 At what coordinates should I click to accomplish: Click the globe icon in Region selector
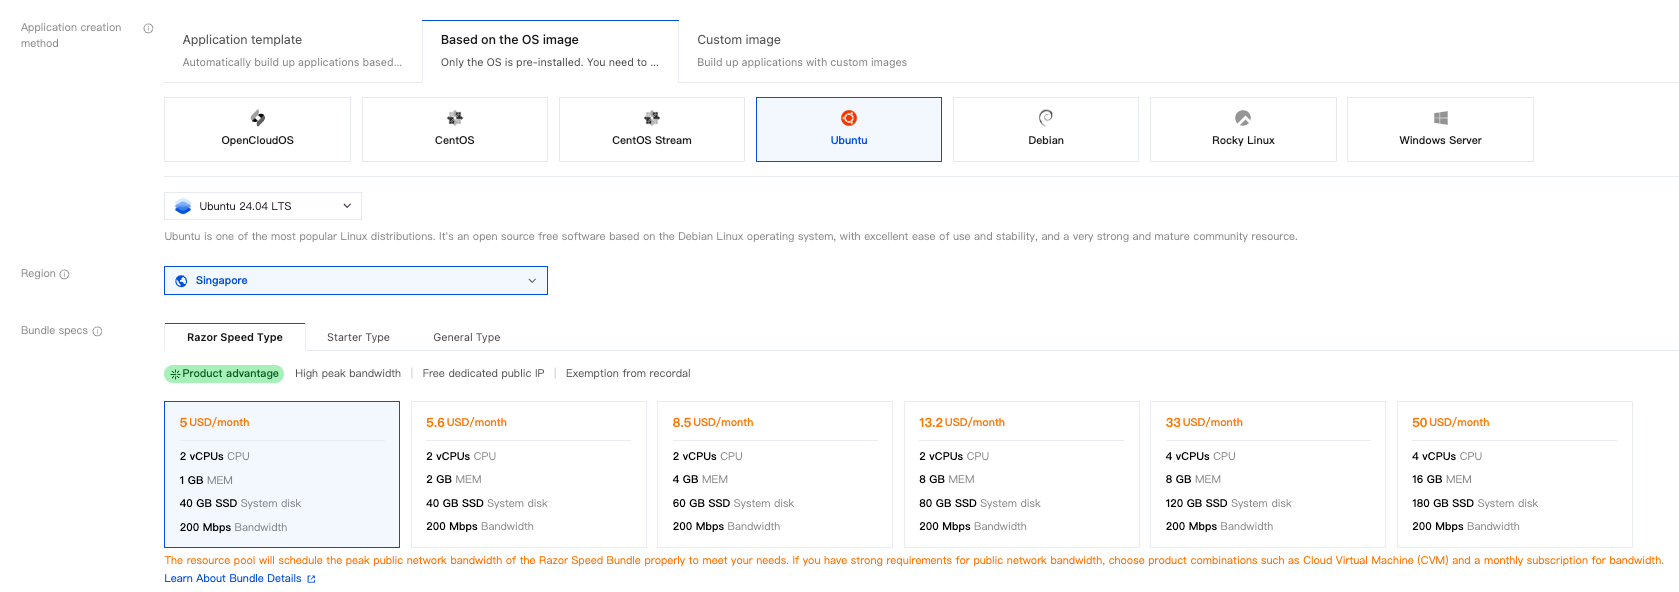pyautogui.click(x=181, y=281)
